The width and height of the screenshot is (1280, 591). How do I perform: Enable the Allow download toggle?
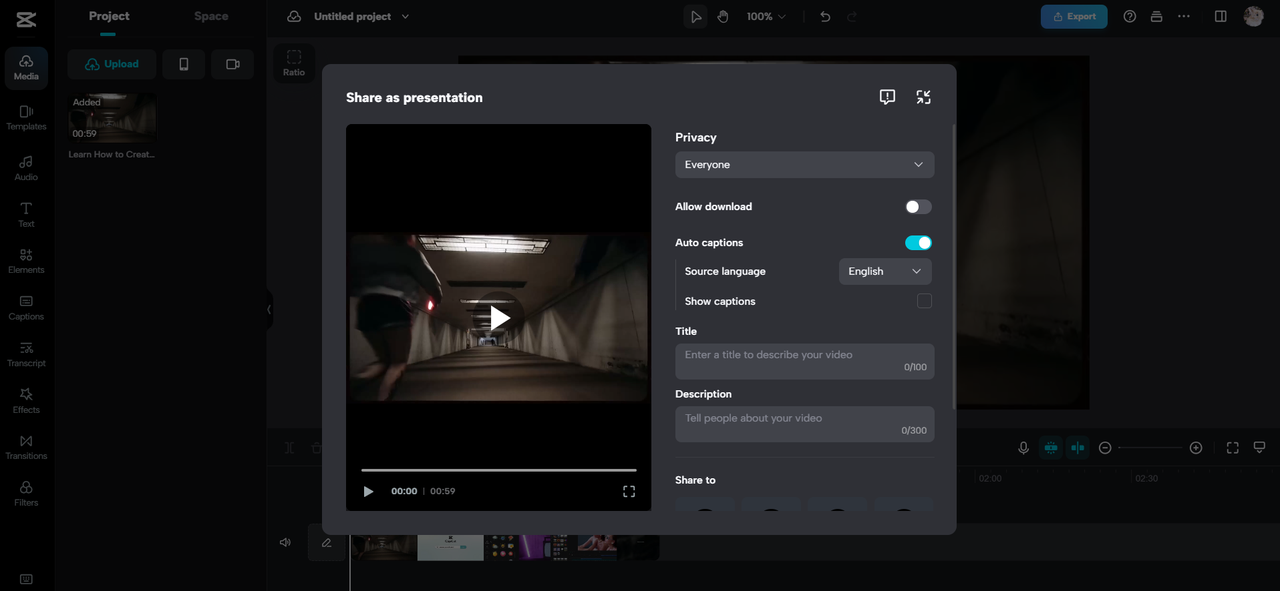point(918,207)
